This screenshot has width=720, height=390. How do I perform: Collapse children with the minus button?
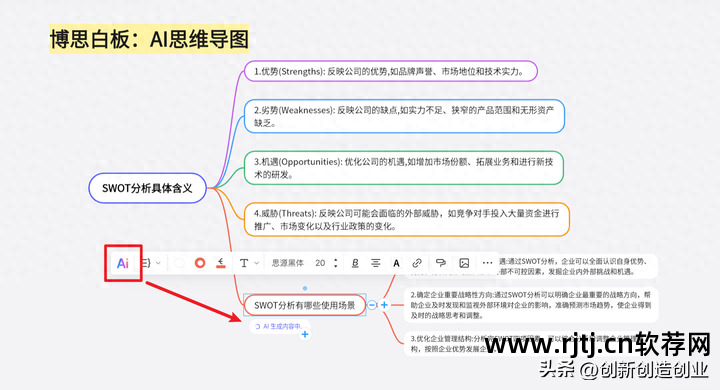click(372, 305)
